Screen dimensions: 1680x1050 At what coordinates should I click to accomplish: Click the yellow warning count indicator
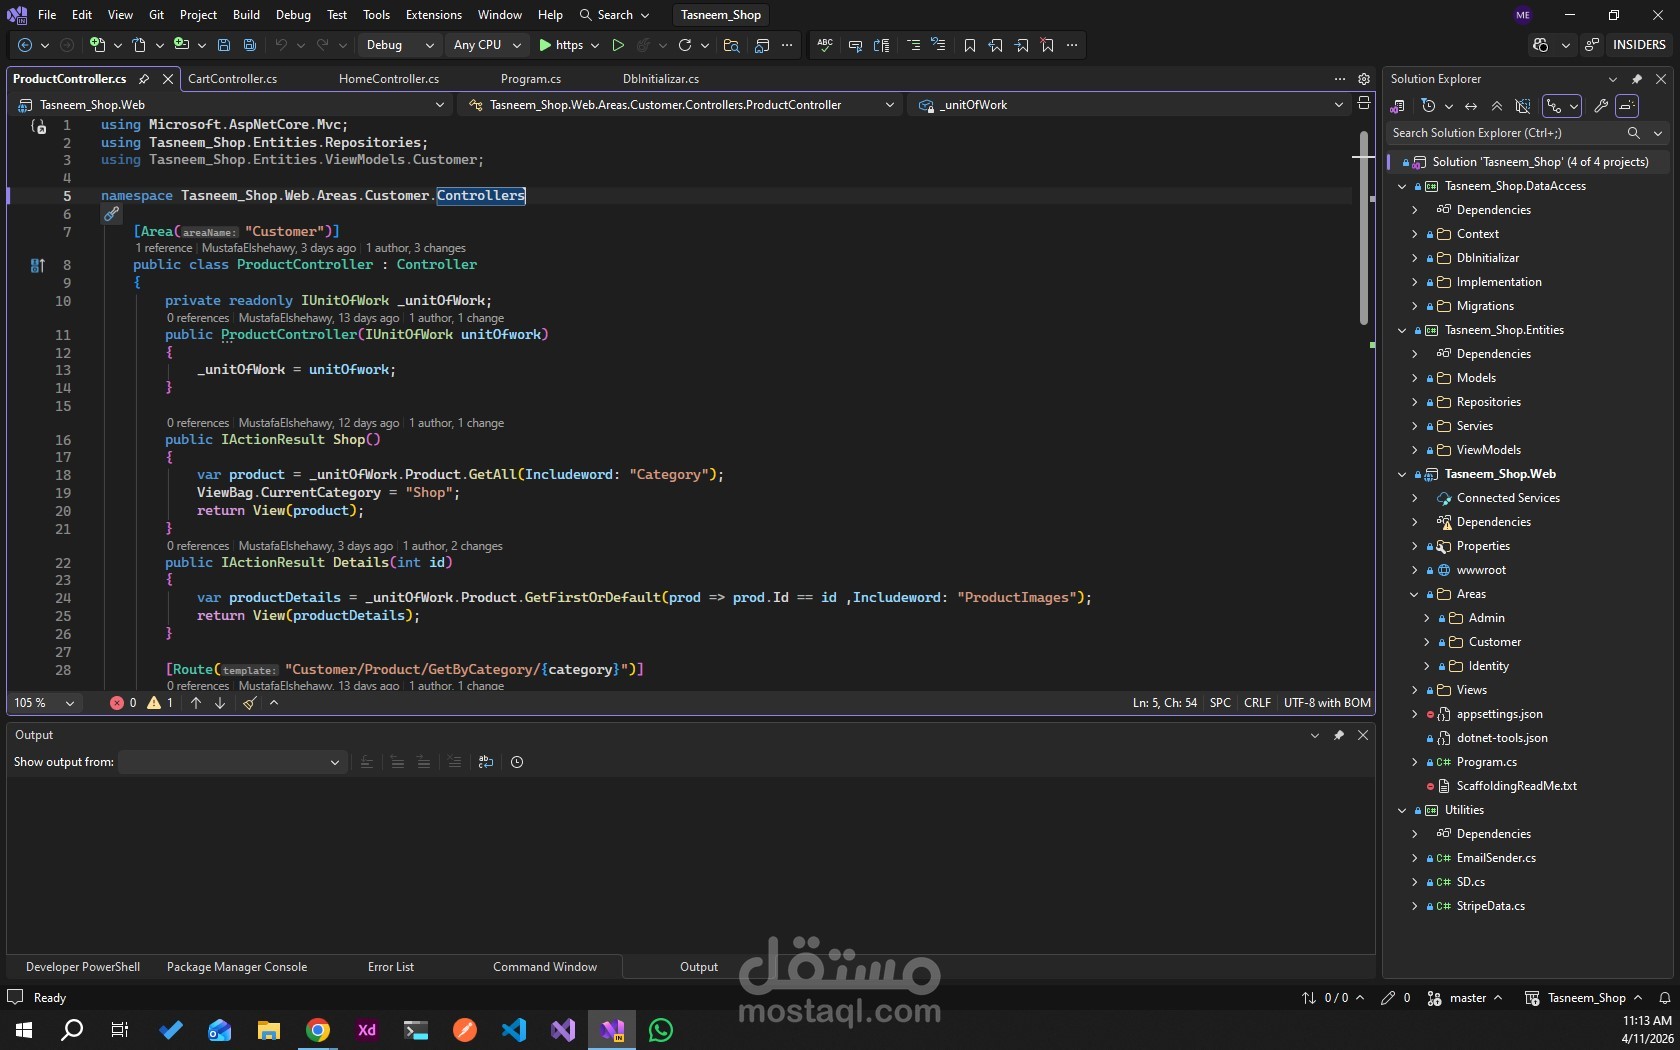[161, 703]
